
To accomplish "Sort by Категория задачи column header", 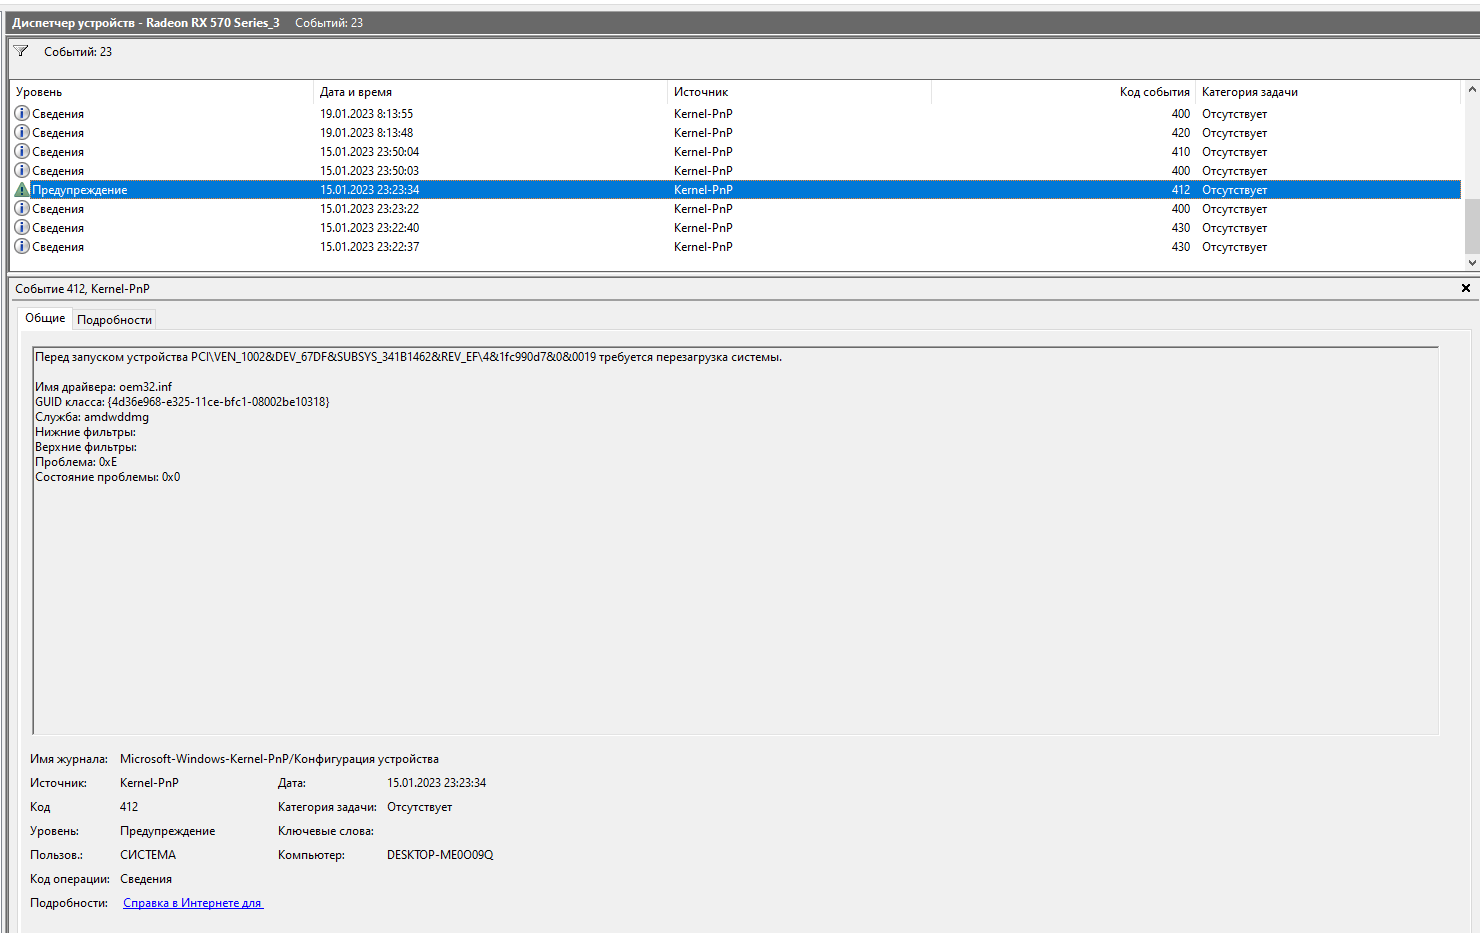I will 1328,92.
